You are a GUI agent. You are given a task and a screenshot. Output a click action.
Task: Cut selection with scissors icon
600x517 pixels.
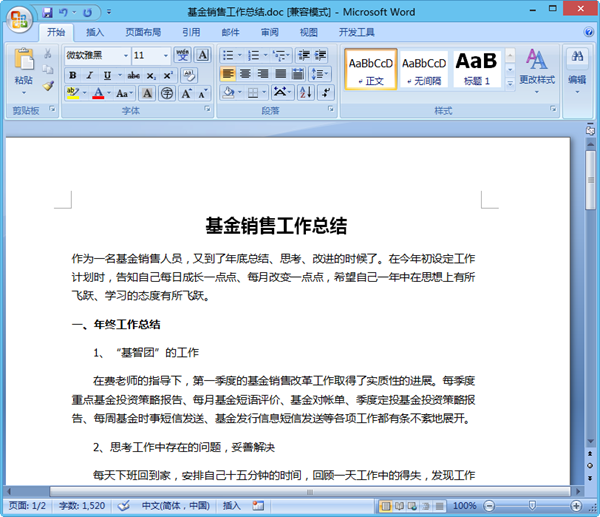48,53
